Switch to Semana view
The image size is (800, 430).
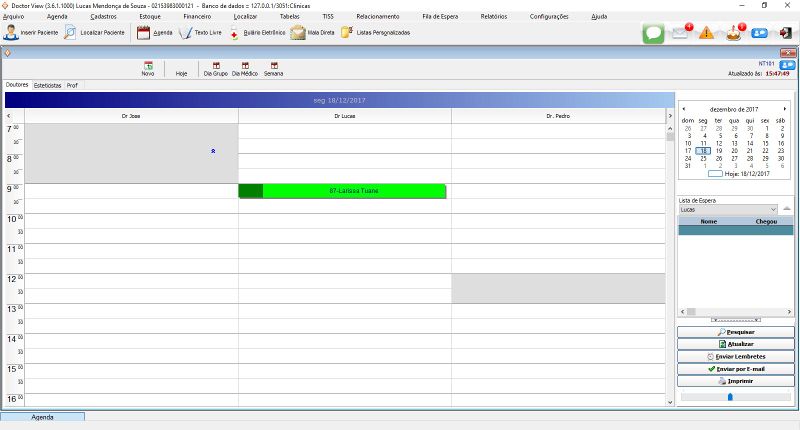click(273, 68)
